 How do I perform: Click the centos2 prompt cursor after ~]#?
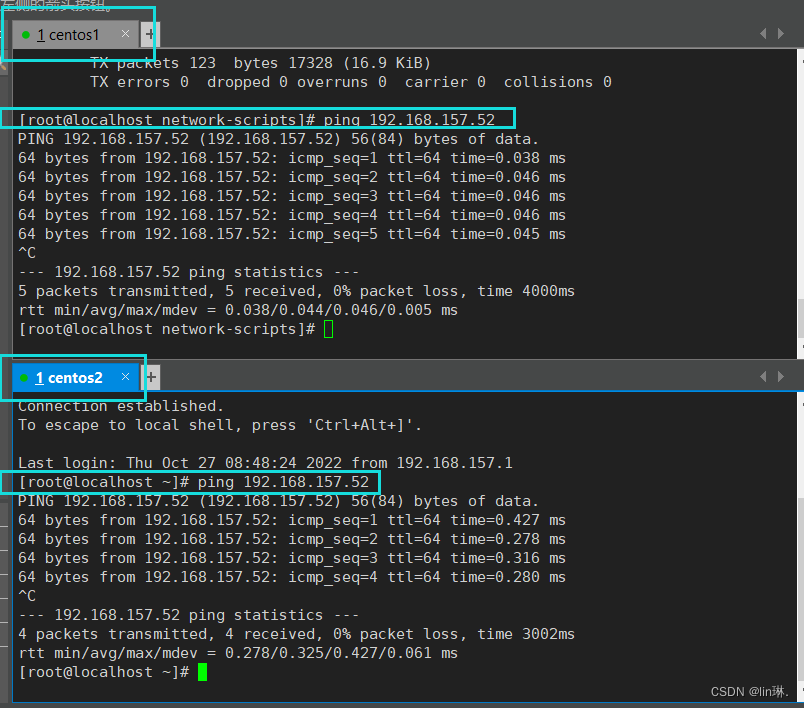pyautogui.click(x=203, y=672)
